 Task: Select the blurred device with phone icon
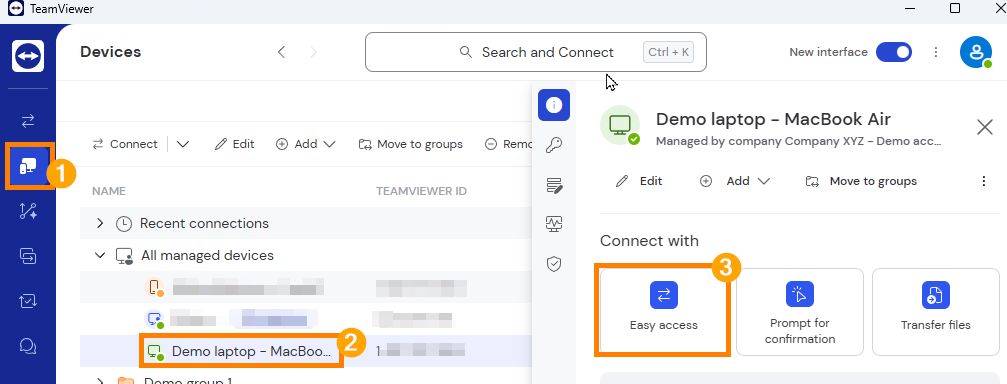pyautogui.click(x=306, y=287)
